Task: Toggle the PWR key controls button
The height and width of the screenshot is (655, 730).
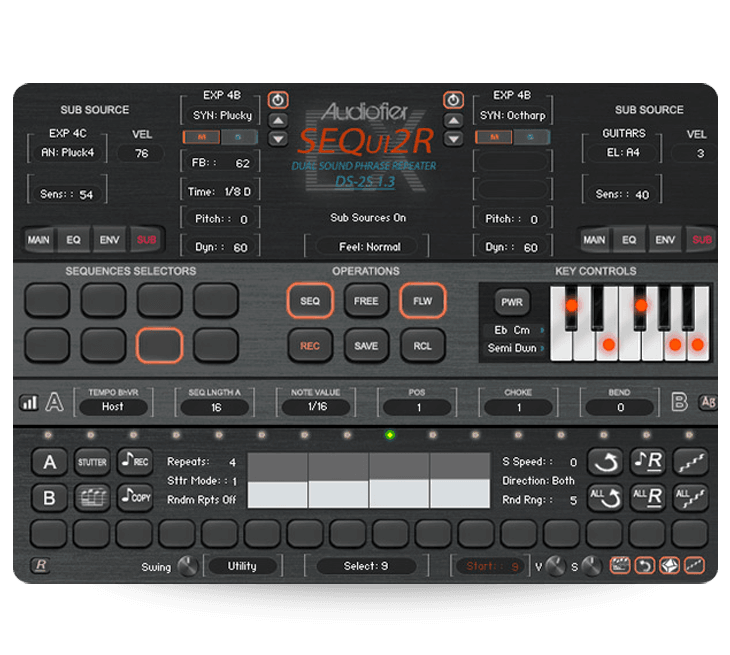Action: point(512,302)
